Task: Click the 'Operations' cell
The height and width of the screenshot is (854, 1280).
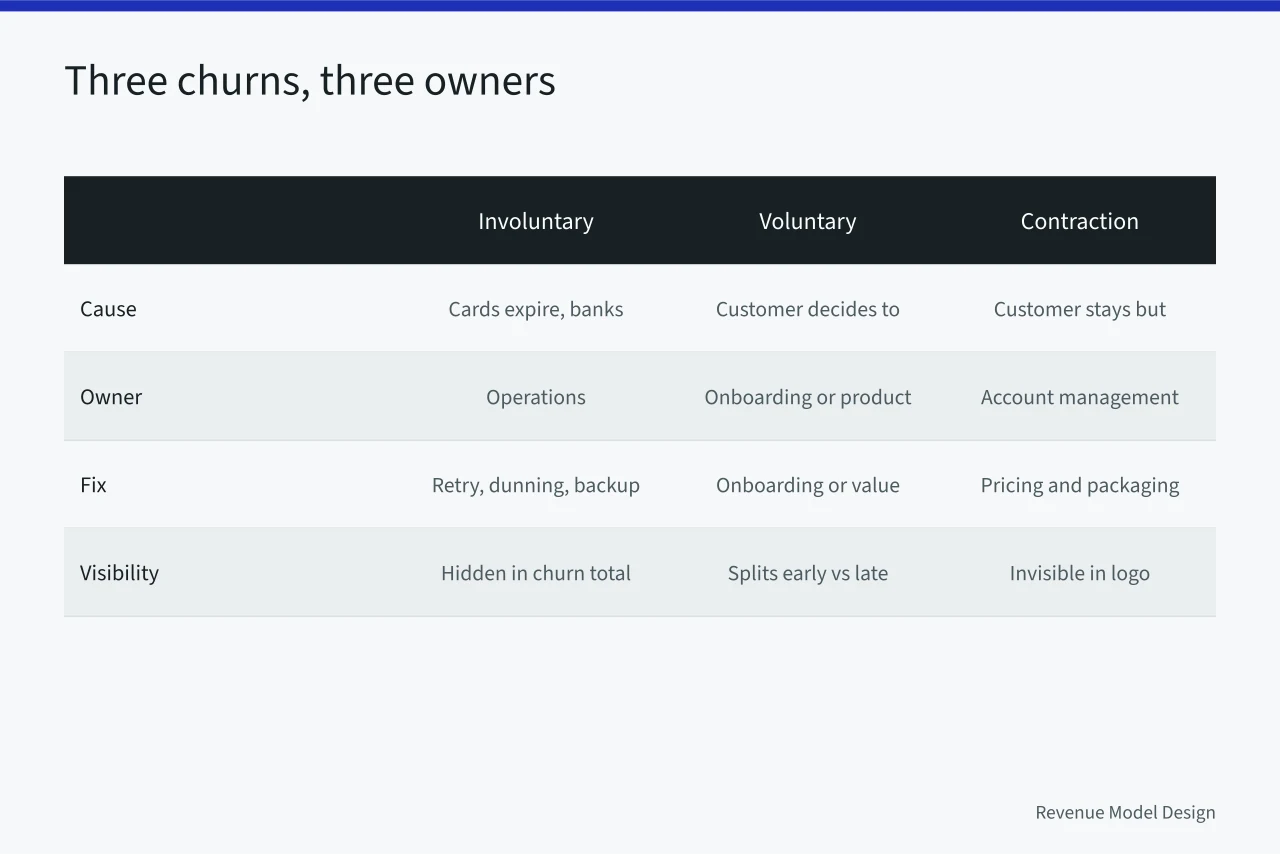Action: point(536,397)
